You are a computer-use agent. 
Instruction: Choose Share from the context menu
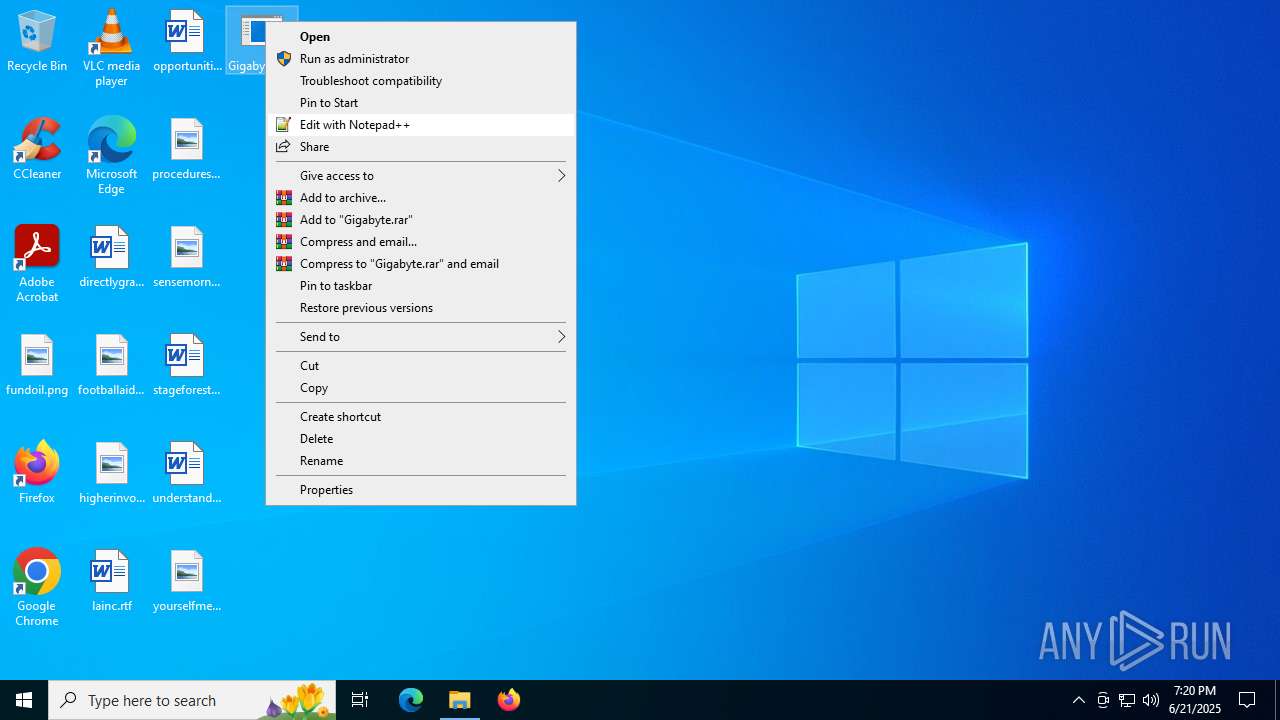(x=421, y=147)
